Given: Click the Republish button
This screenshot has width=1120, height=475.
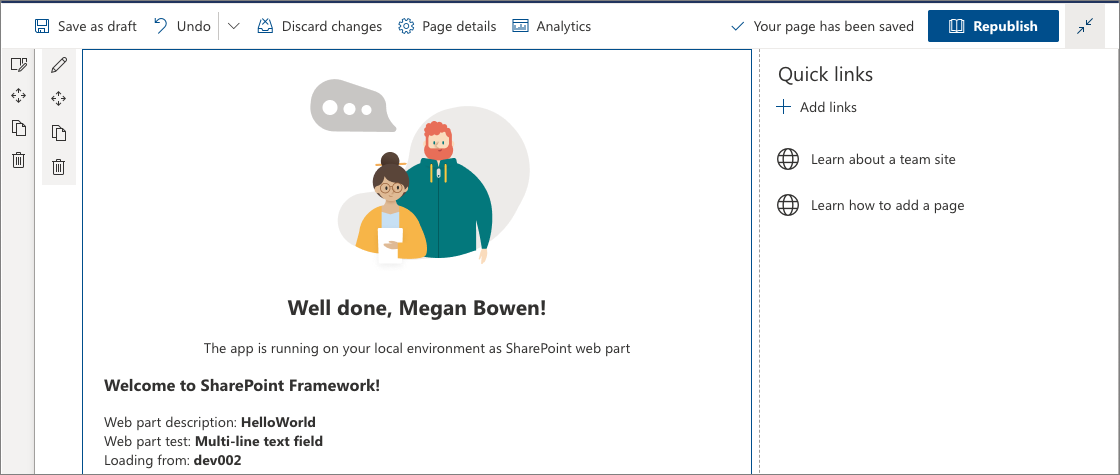Looking at the screenshot, I should tap(993, 26).
